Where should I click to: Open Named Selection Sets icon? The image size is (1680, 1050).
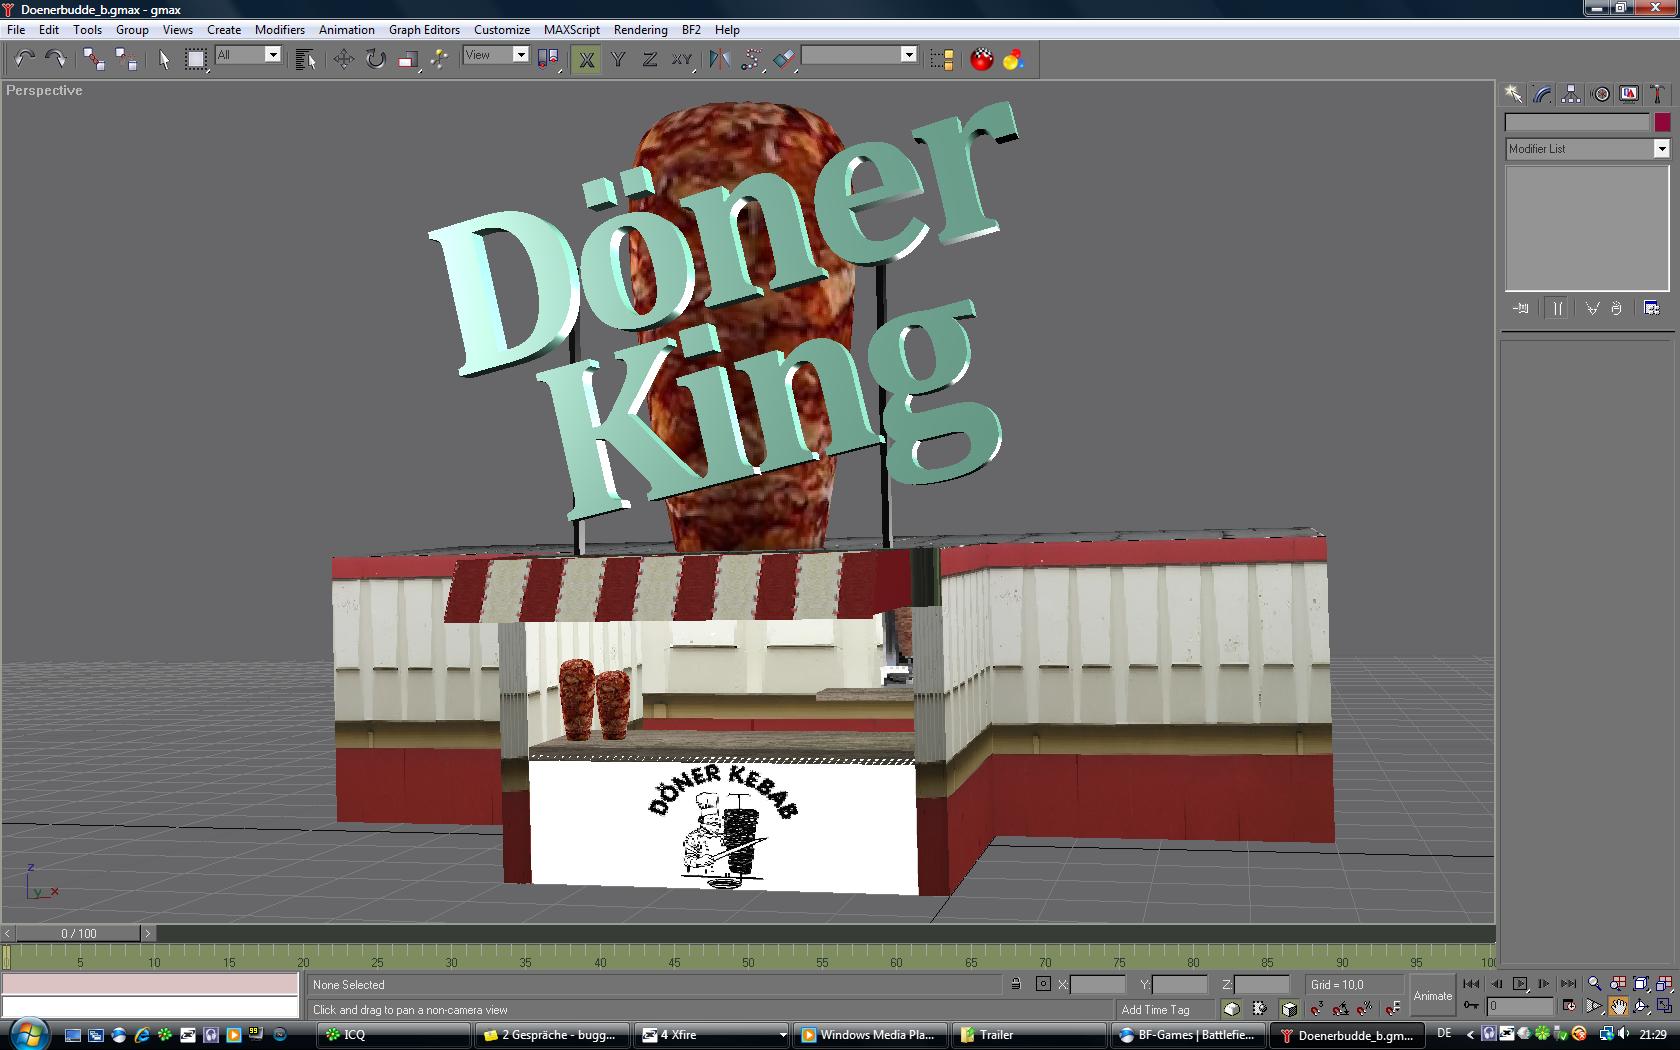click(x=941, y=59)
